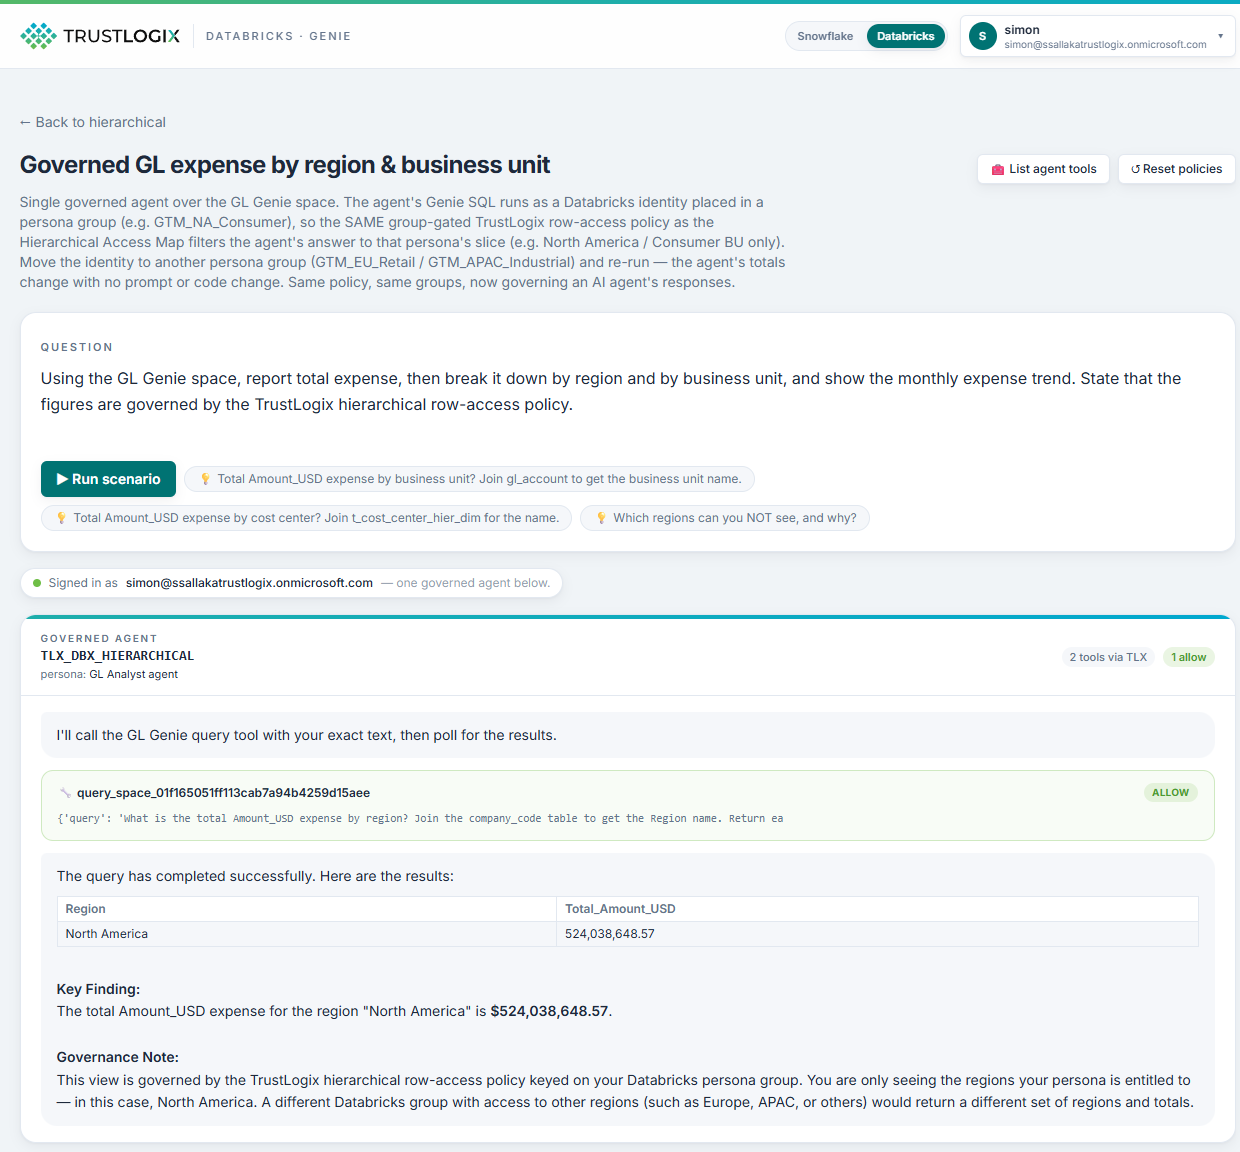Click the List agent tools button
The image size is (1240, 1152).
coord(1043,169)
